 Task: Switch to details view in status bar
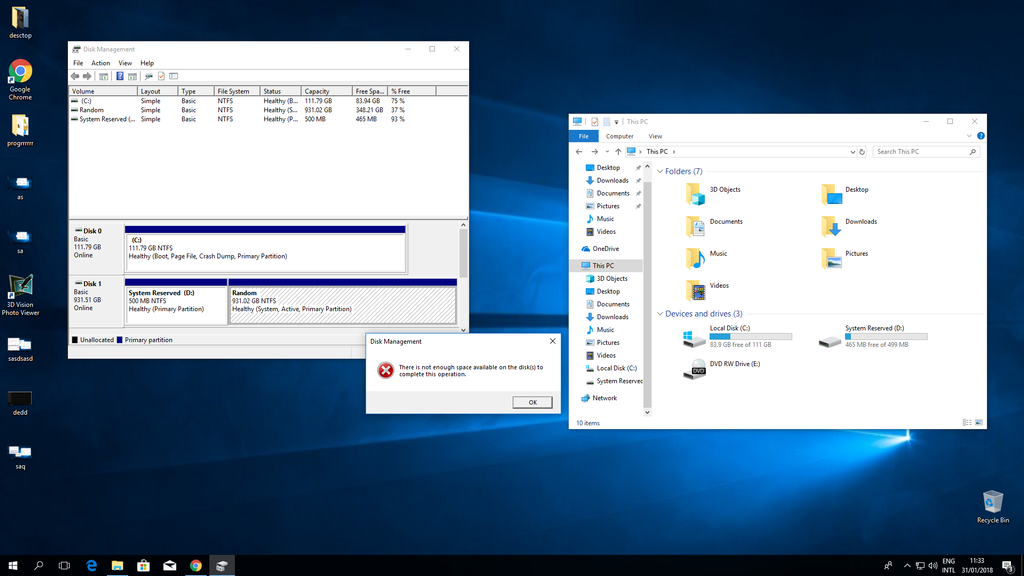click(x=967, y=423)
